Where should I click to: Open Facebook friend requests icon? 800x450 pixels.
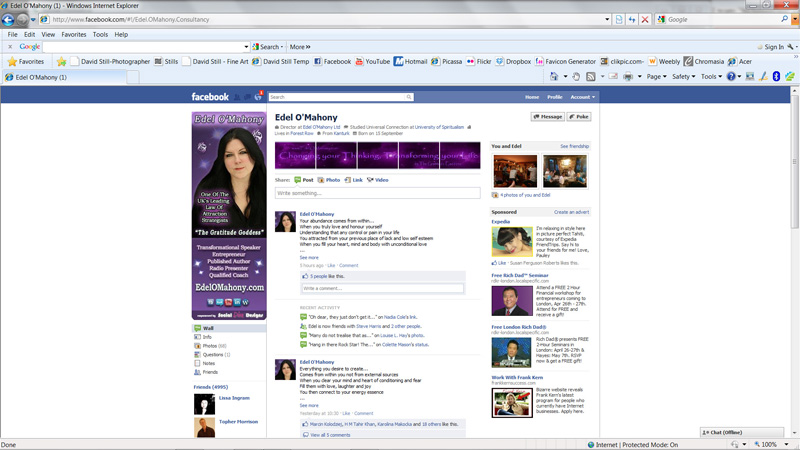237,97
